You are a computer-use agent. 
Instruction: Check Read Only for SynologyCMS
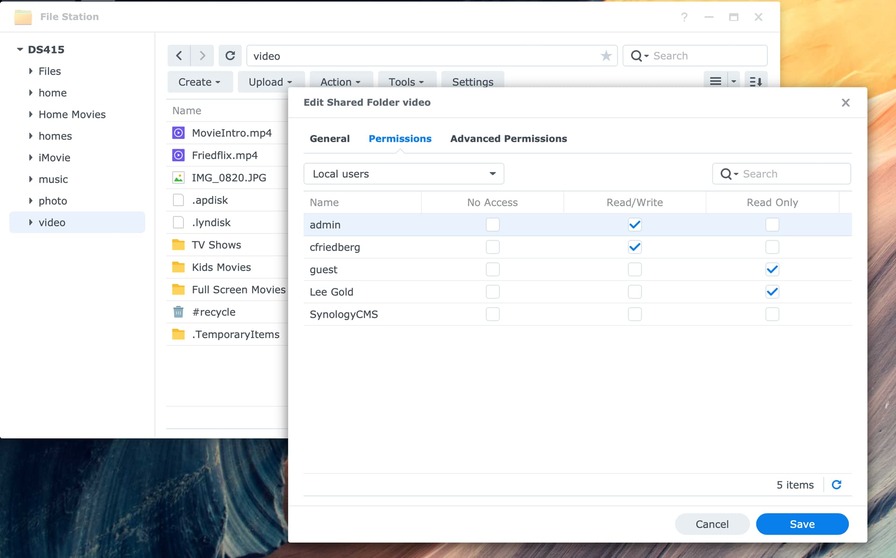[772, 314]
